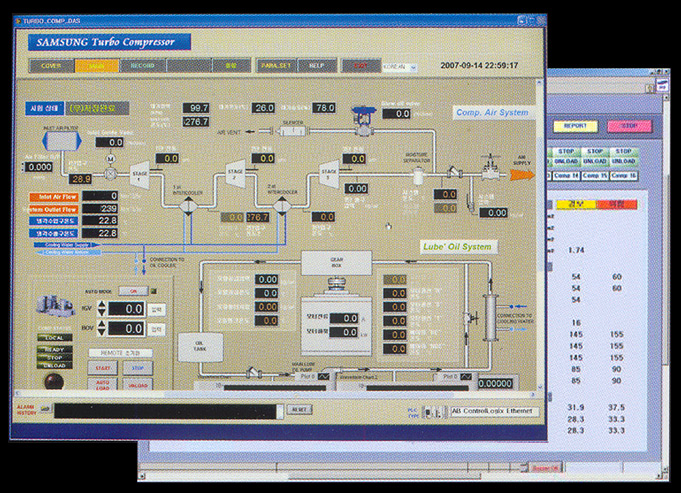681x493 pixels.
Task: Select Comp 15 in the back window
Action: tap(595, 175)
